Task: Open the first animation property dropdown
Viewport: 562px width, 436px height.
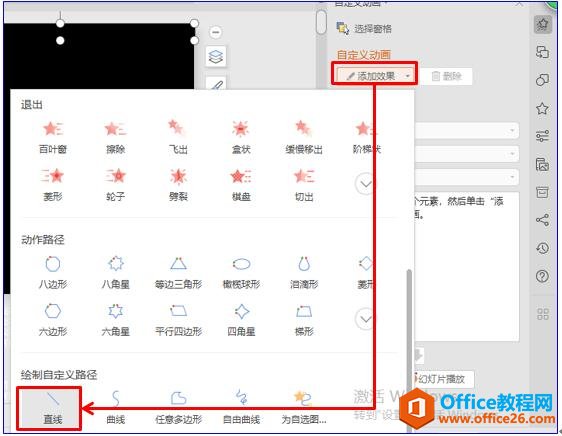Action: coord(467,131)
